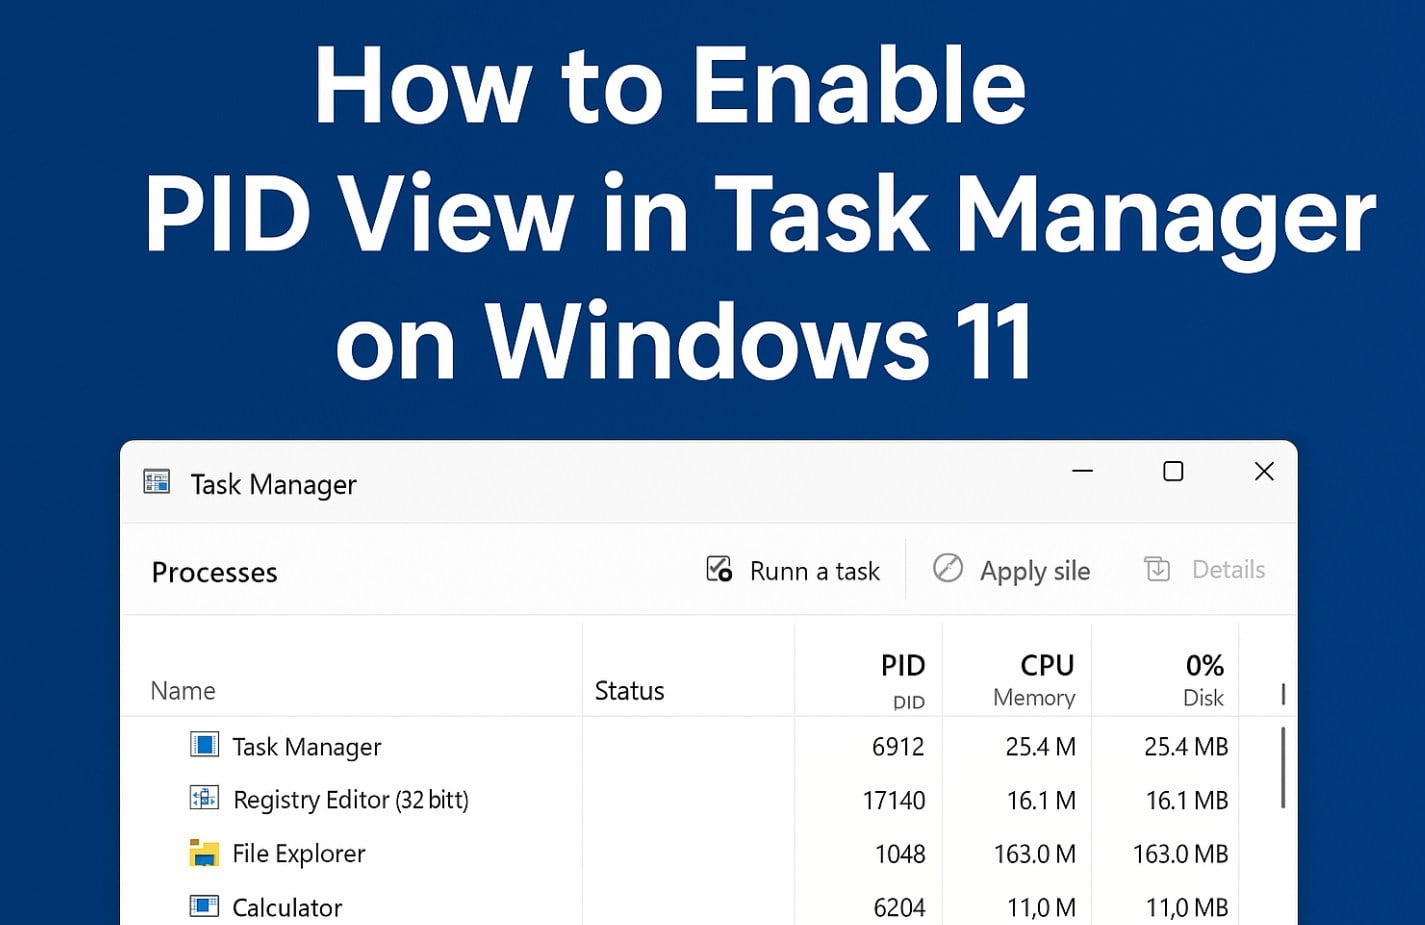The width and height of the screenshot is (1425, 925).
Task: Click the PID column header
Action: coord(903,666)
